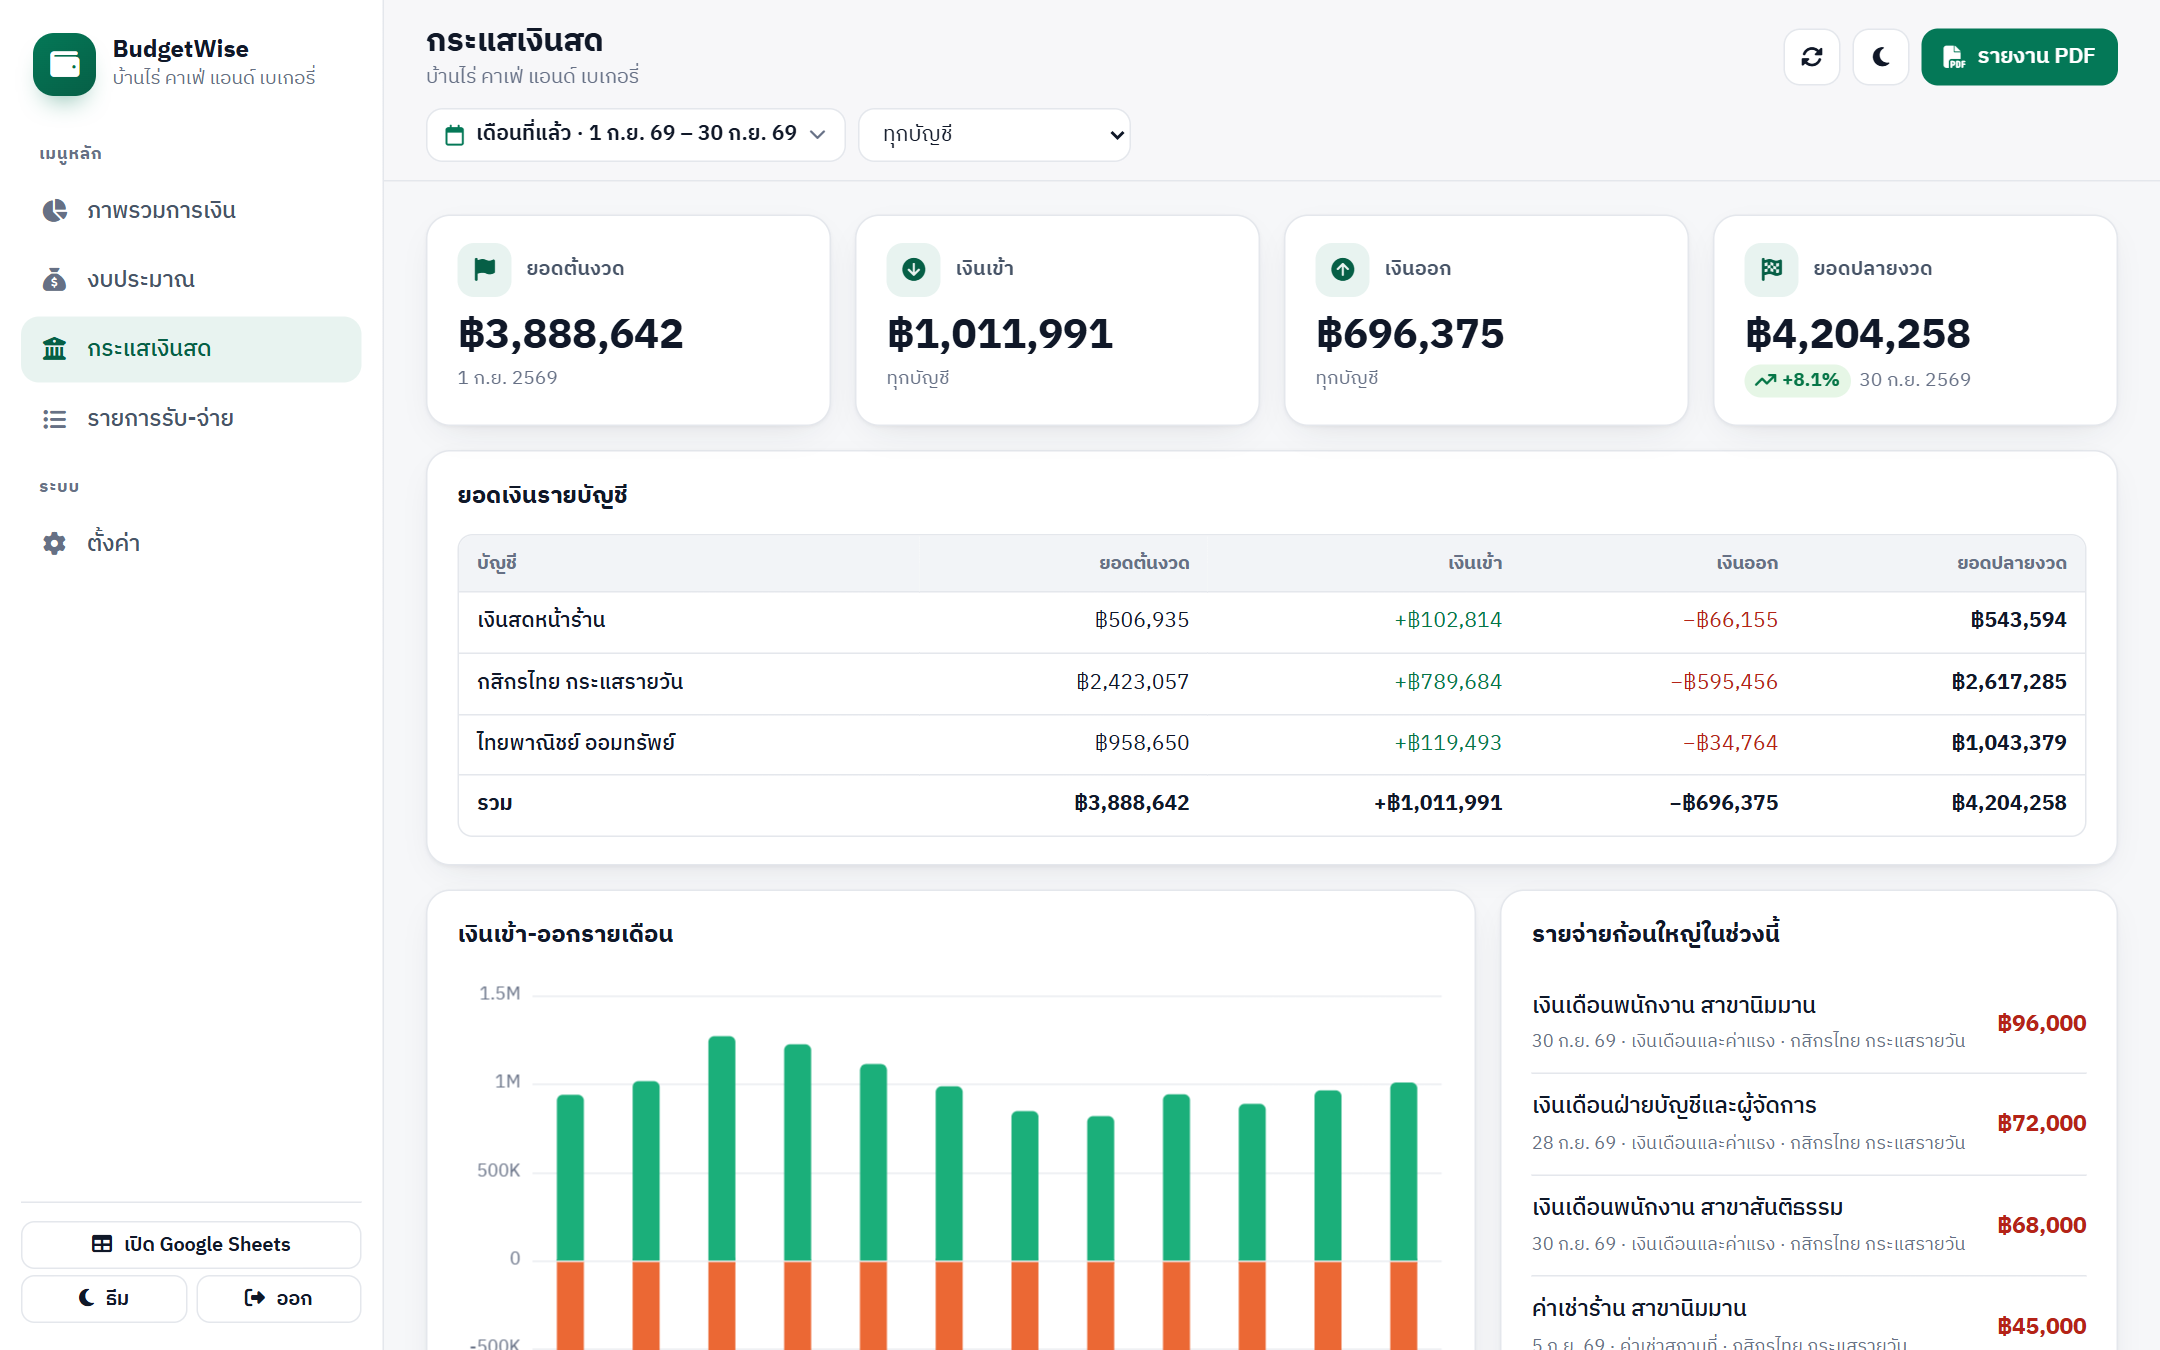This screenshot has width=2160, height=1350.
Task: Click the −฿34,764 outflow cell
Action: (1730, 743)
